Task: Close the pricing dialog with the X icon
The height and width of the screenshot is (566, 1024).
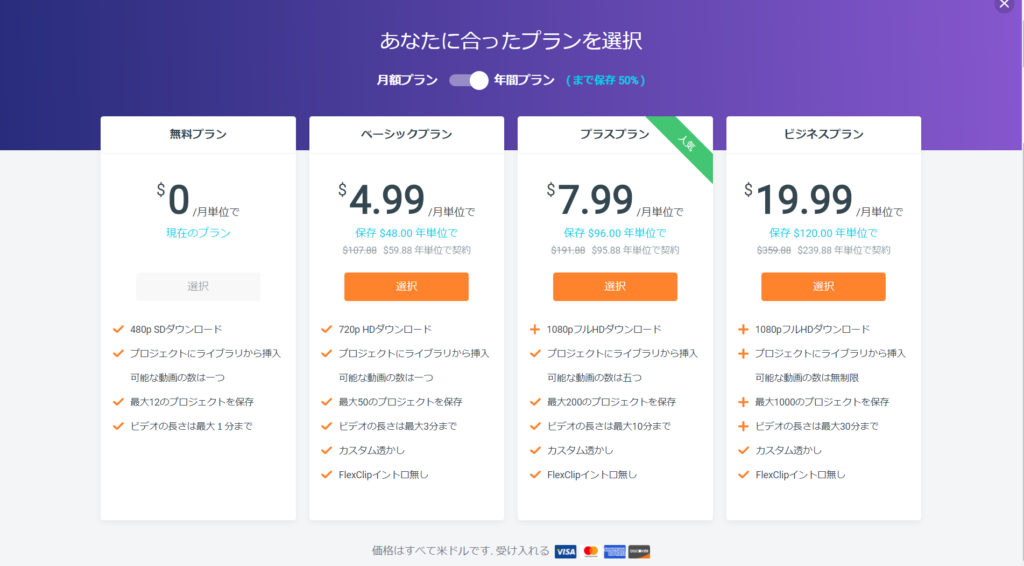Action: [x=1004, y=5]
